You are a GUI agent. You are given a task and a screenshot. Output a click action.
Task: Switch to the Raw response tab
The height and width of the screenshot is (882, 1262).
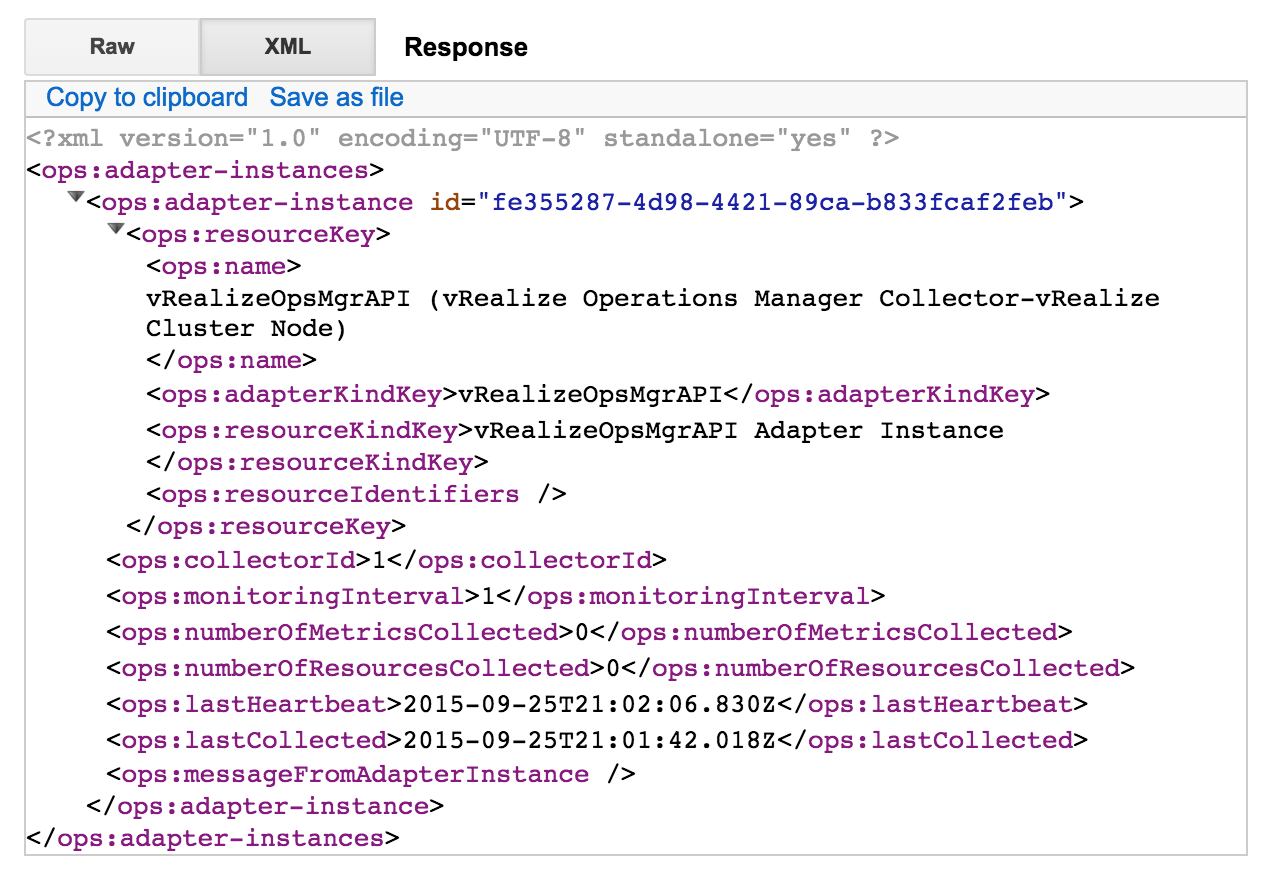112,47
